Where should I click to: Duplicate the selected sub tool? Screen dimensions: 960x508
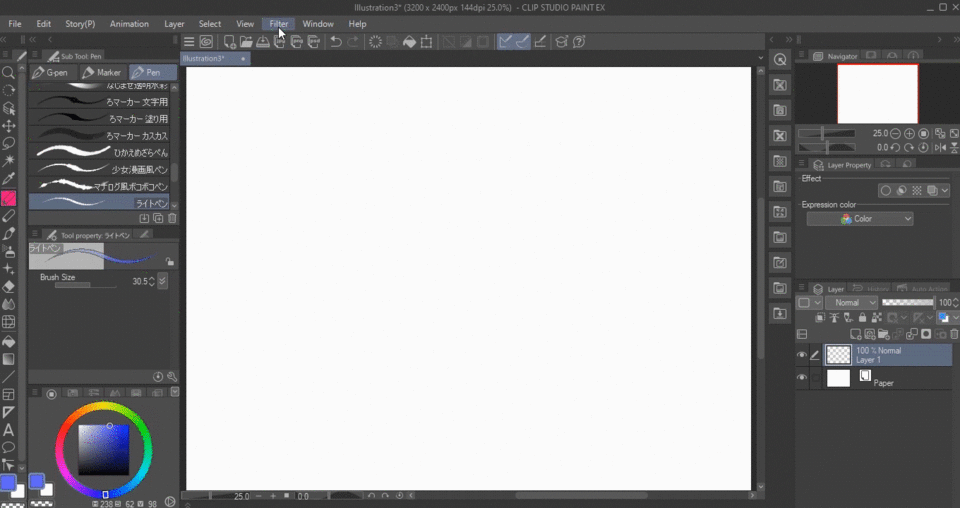tap(158, 219)
